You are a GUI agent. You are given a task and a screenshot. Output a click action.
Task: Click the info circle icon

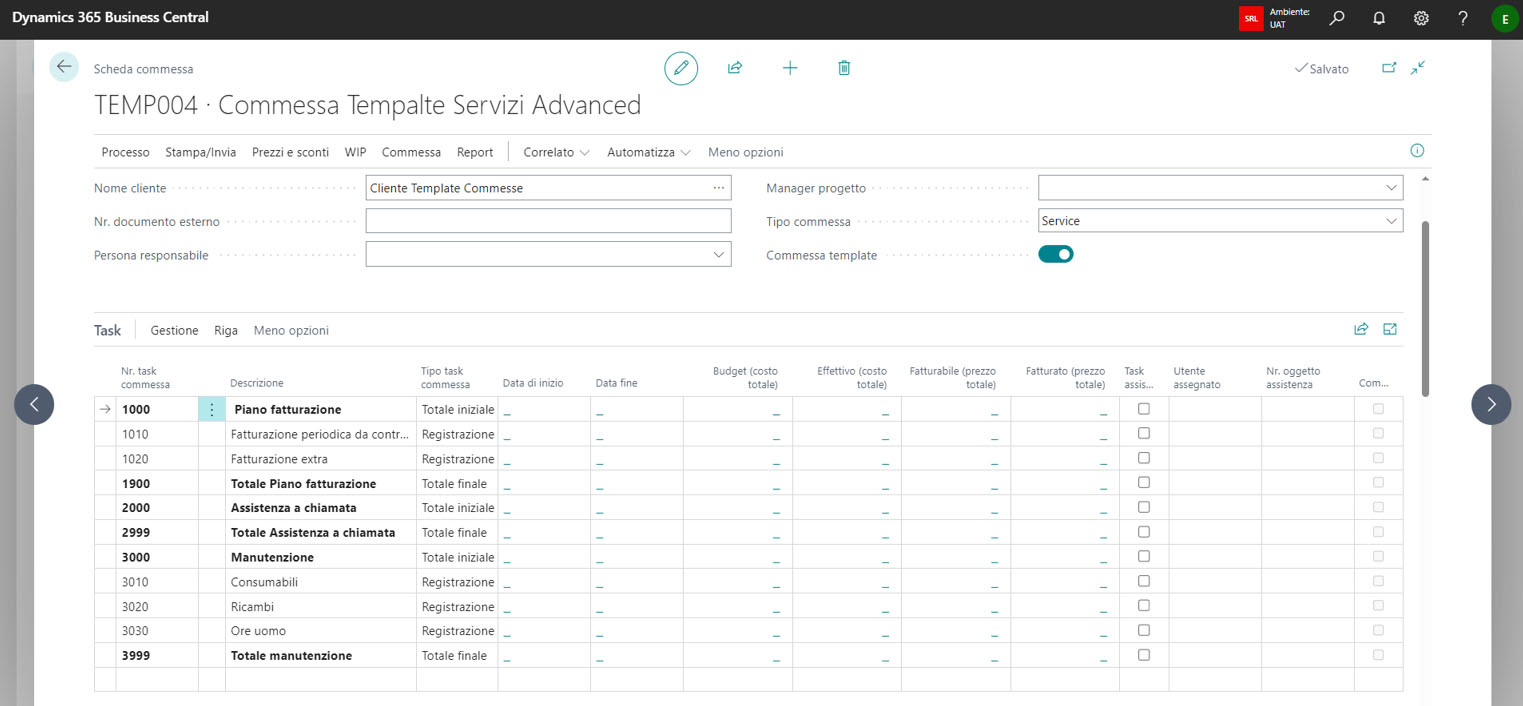click(1417, 151)
